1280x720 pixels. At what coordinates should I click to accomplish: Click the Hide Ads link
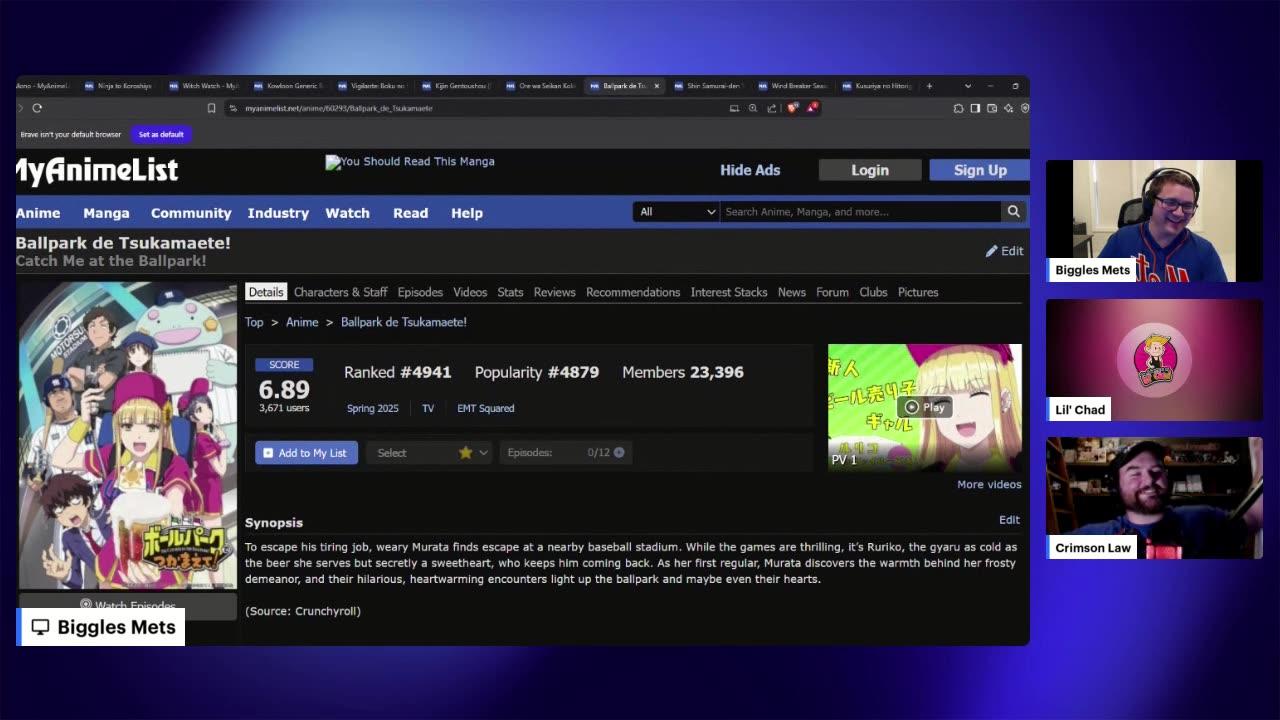[x=750, y=170]
